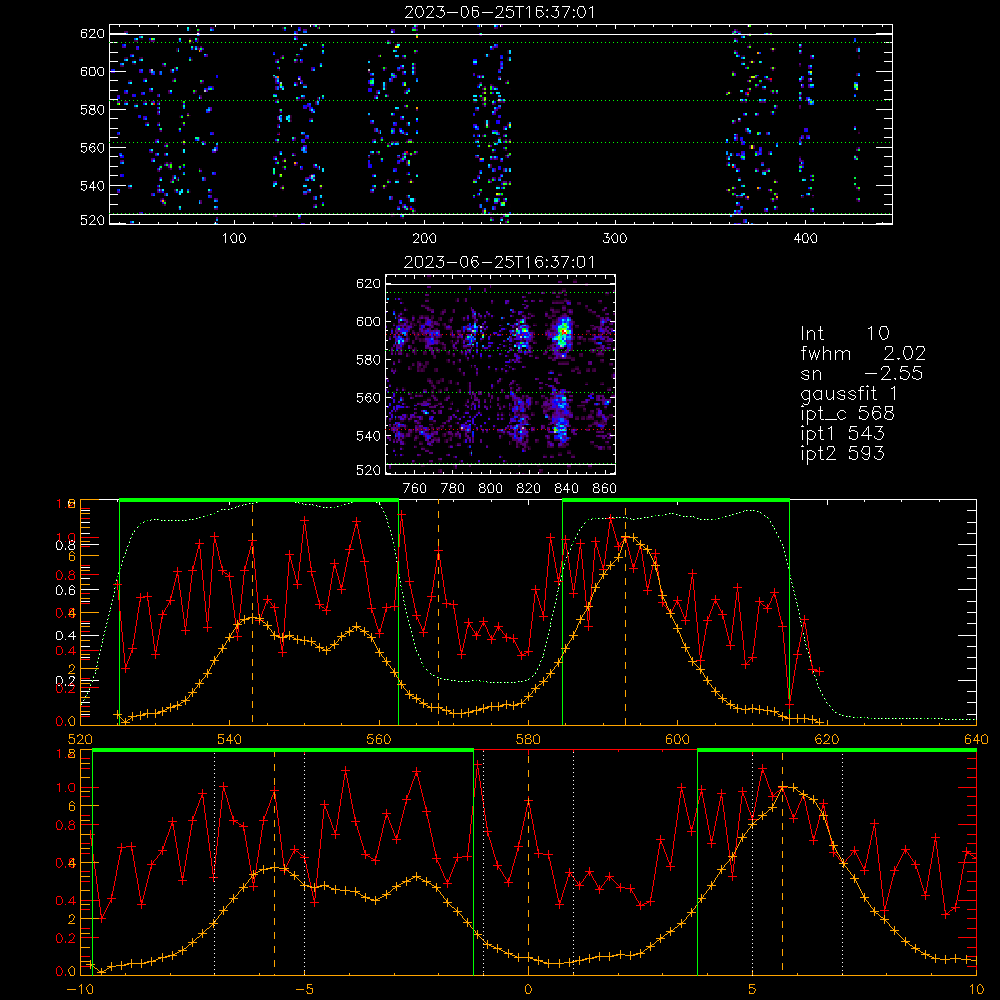Click x-axis label 840 on middle image
Image resolution: width=1000 pixels, height=1000 pixels.
(x=566, y=489)
